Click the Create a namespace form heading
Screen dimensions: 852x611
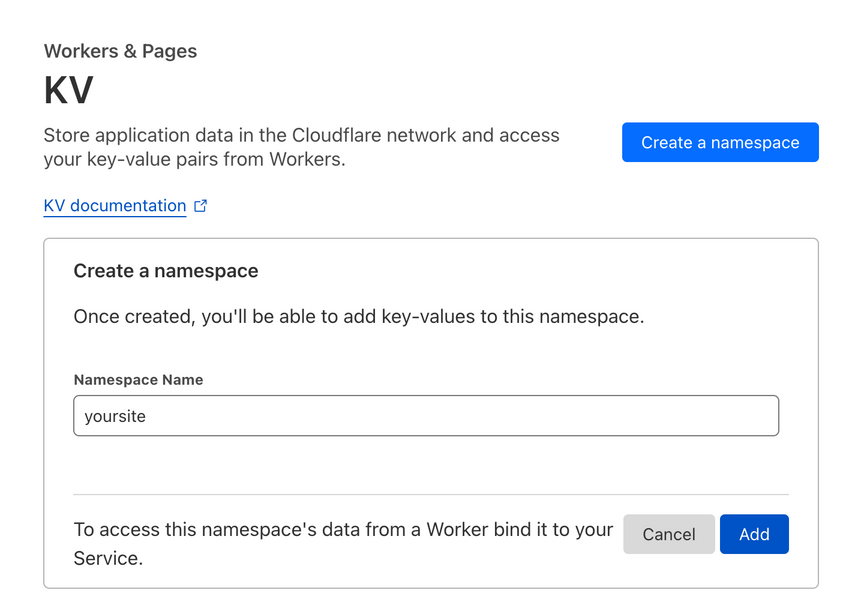[166, 271]
